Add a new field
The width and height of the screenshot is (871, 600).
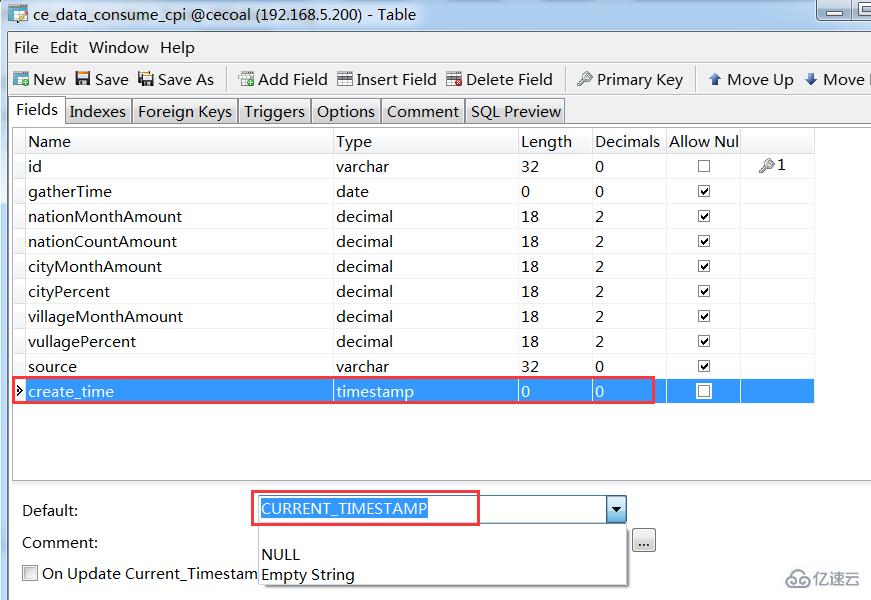(283, 79)
